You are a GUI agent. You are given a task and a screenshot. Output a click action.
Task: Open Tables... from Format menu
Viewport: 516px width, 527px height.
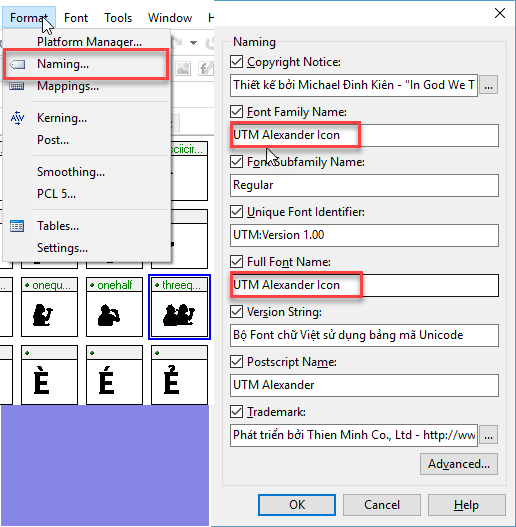[x=86, y=226]
